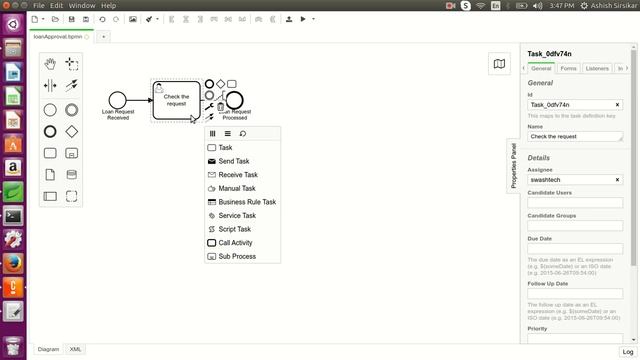This screenshot has height=360, width=640.
Task: Click the properties panel vertical scrollbar
Action: coord(633,157)
